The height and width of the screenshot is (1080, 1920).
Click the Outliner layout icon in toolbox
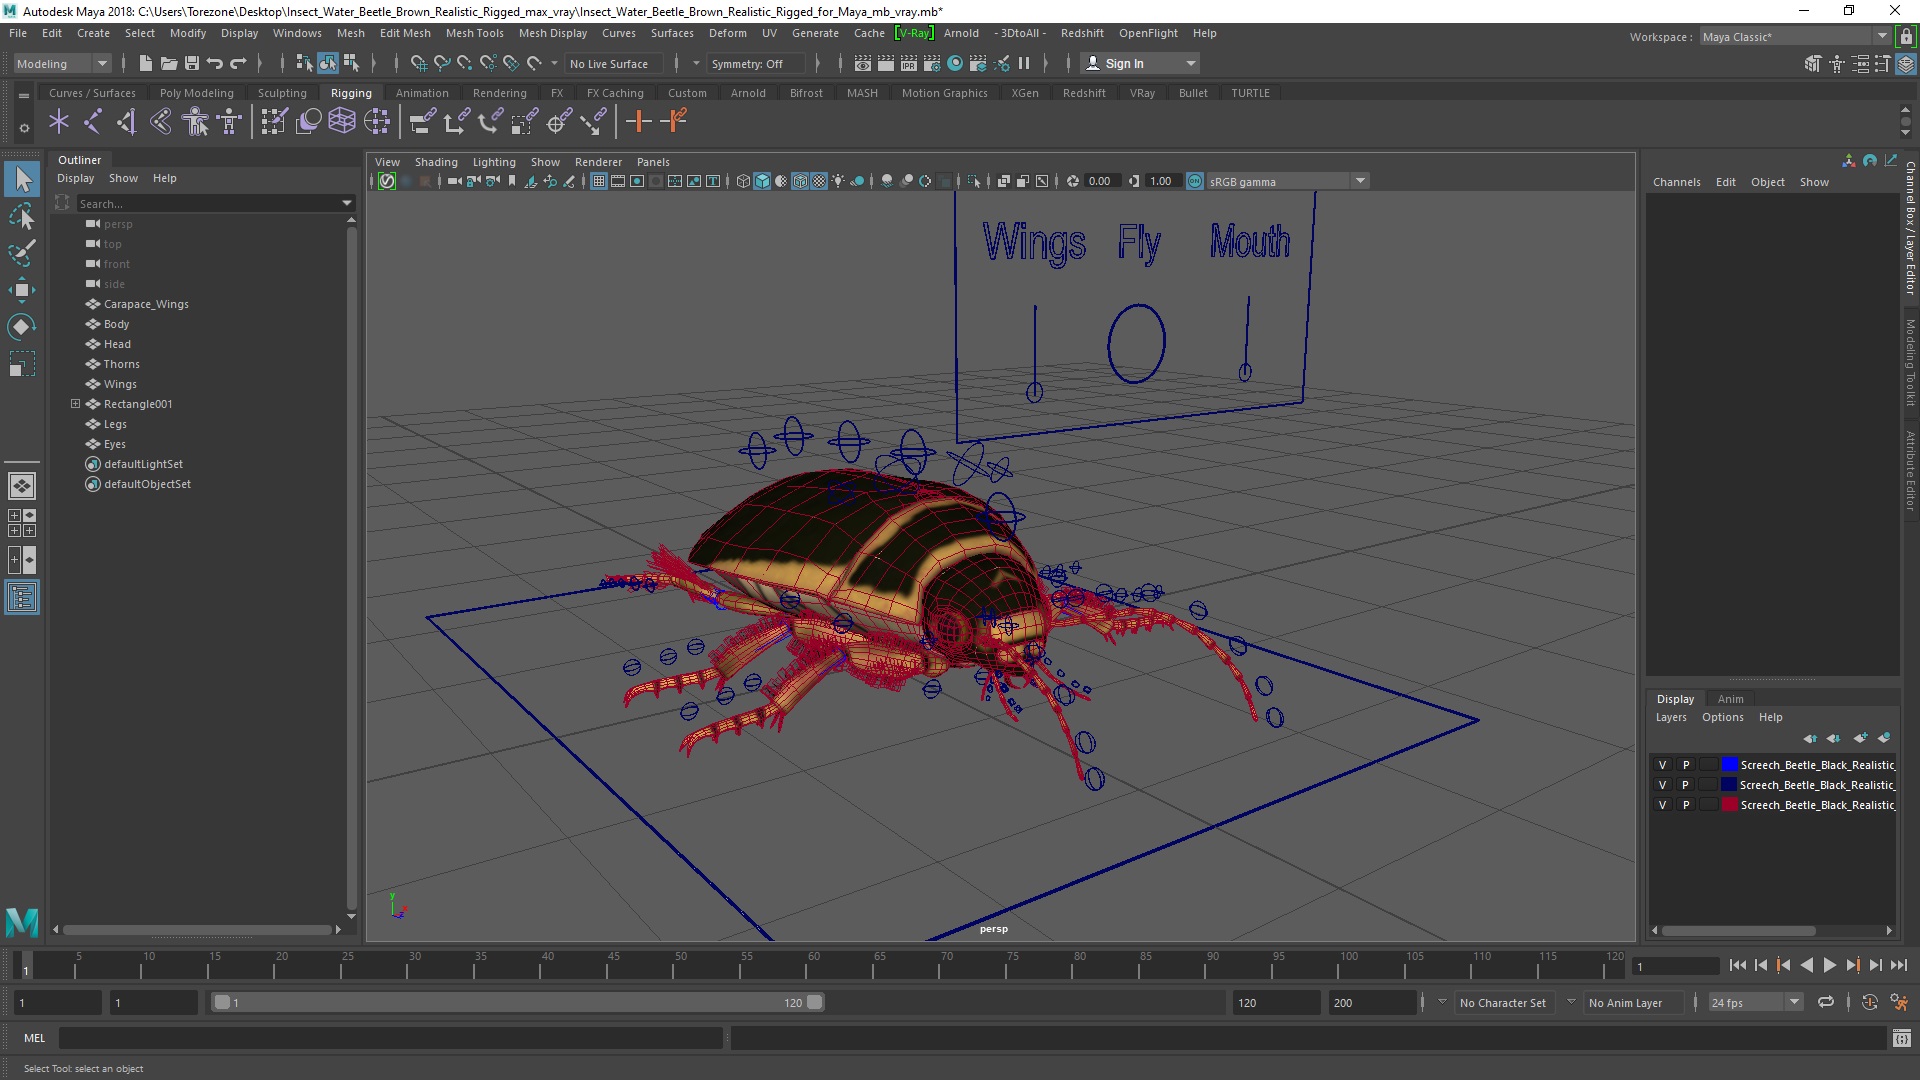(22, 598)
